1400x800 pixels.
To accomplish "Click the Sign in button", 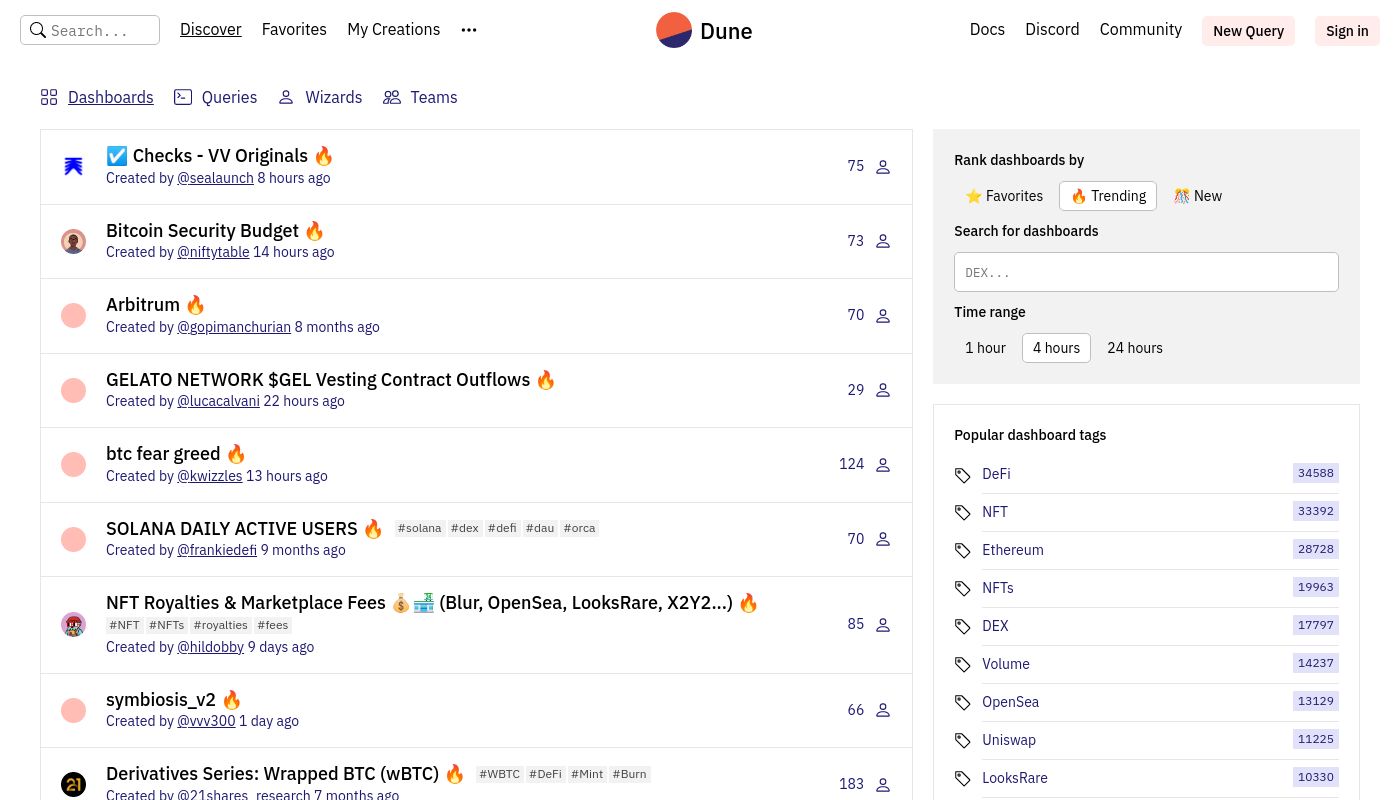I will [x=1347, y=31].
